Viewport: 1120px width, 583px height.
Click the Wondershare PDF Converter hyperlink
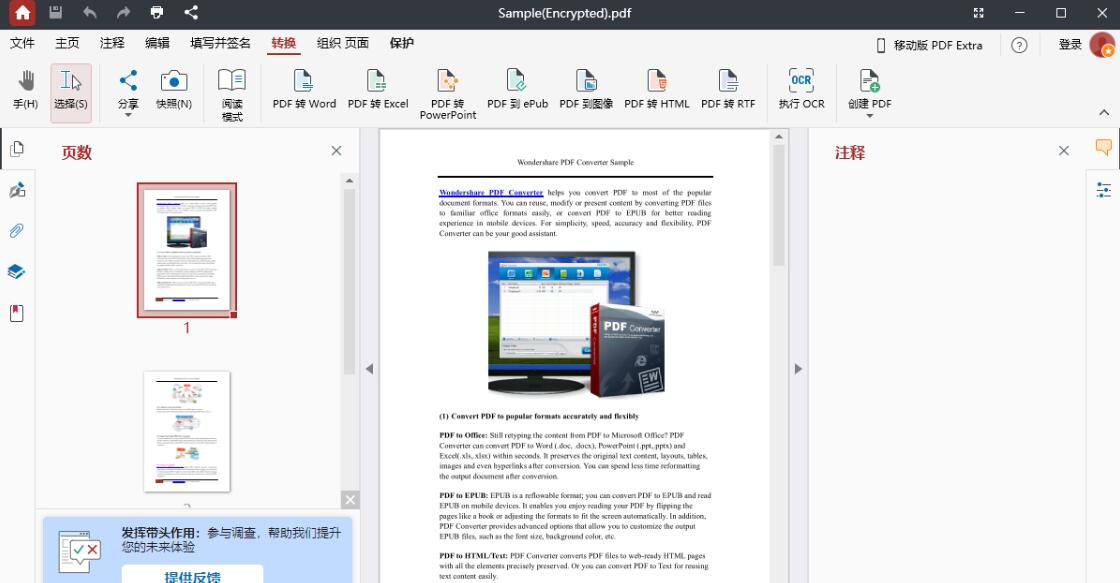491,192
